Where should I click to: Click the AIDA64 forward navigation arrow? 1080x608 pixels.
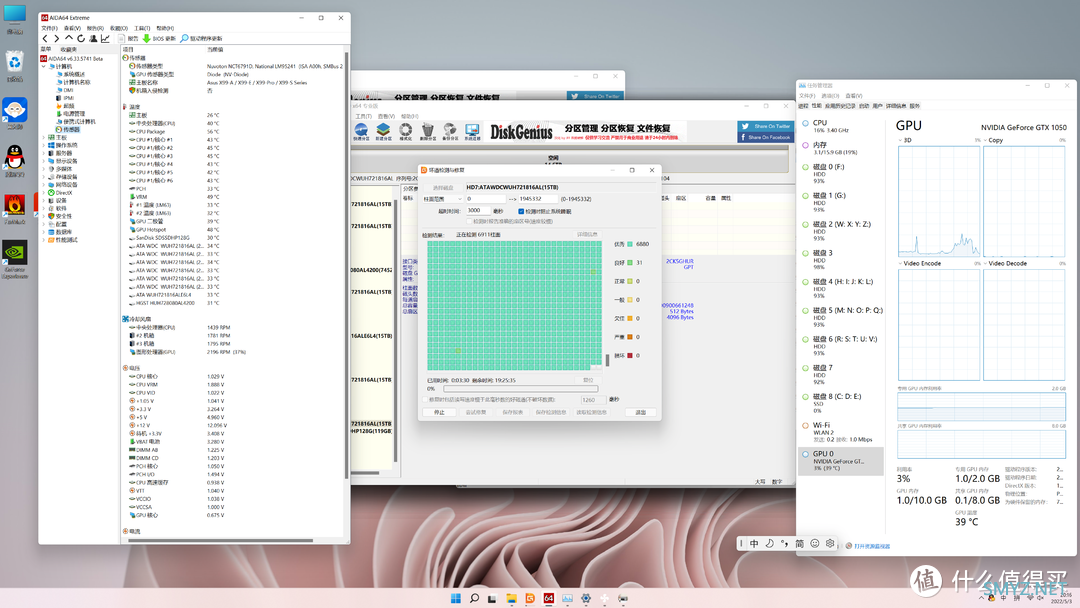(x=56, y=39)
